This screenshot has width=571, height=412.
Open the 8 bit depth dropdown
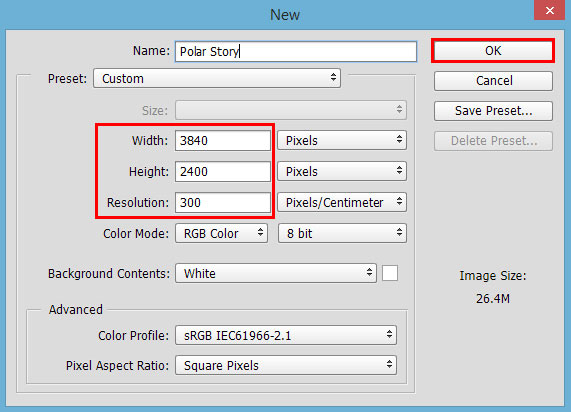click(x=342, y=233)
